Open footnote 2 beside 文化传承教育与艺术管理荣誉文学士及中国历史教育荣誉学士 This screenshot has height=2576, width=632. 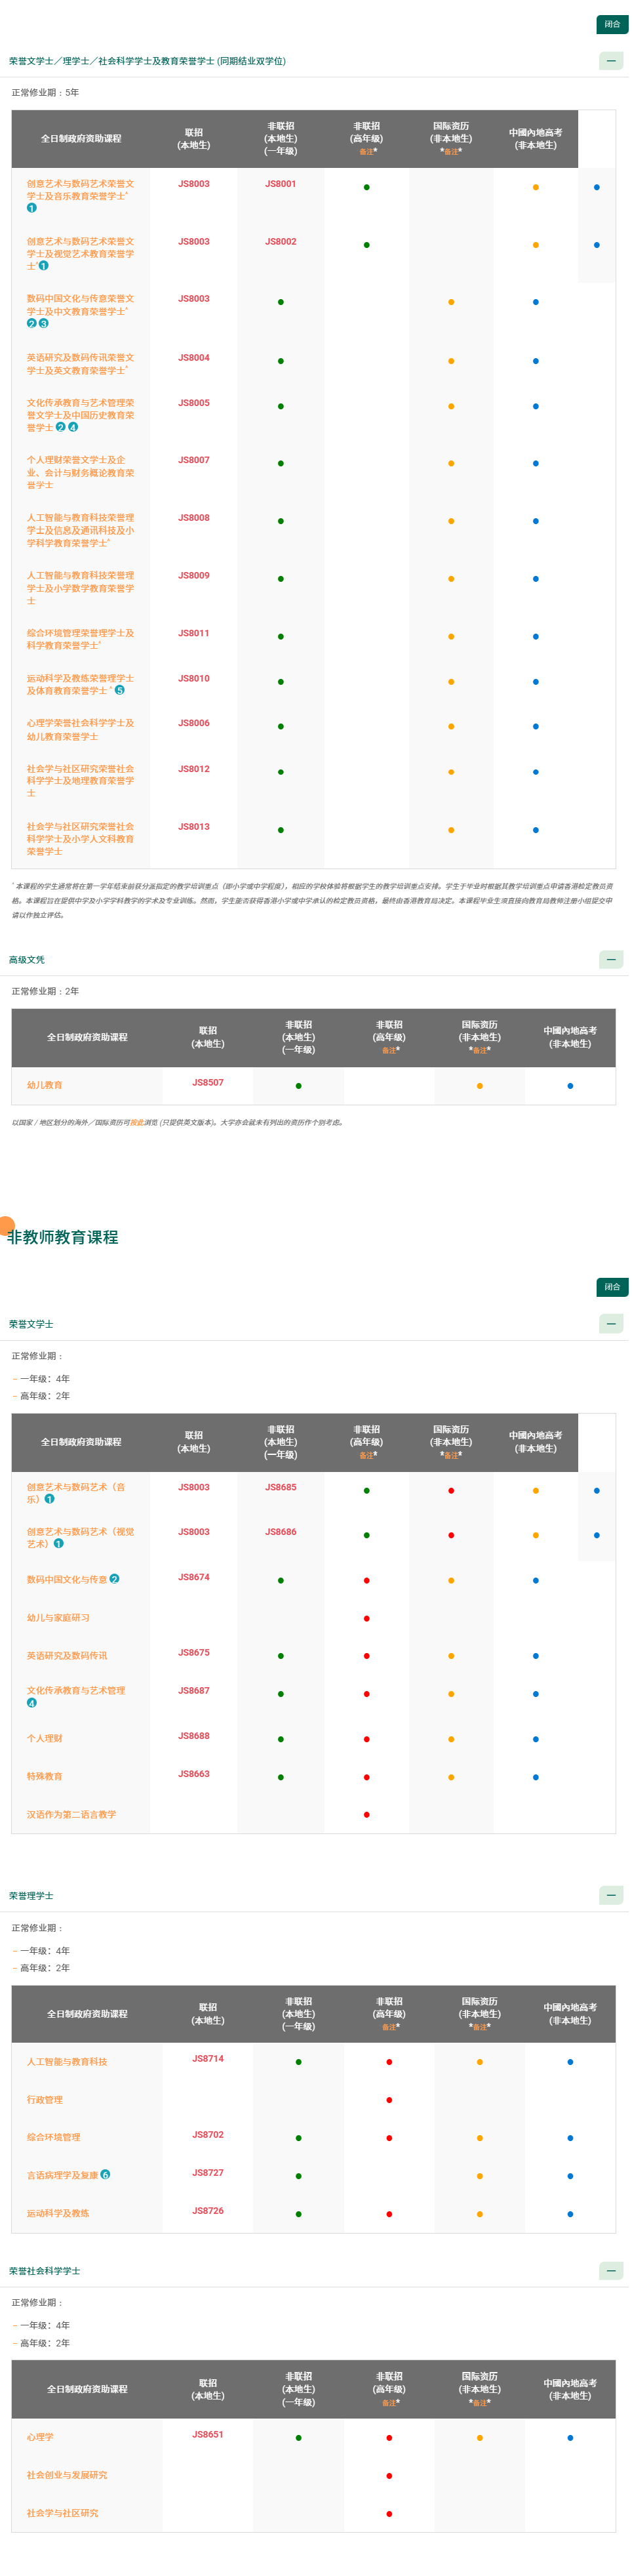click(61, 427)
